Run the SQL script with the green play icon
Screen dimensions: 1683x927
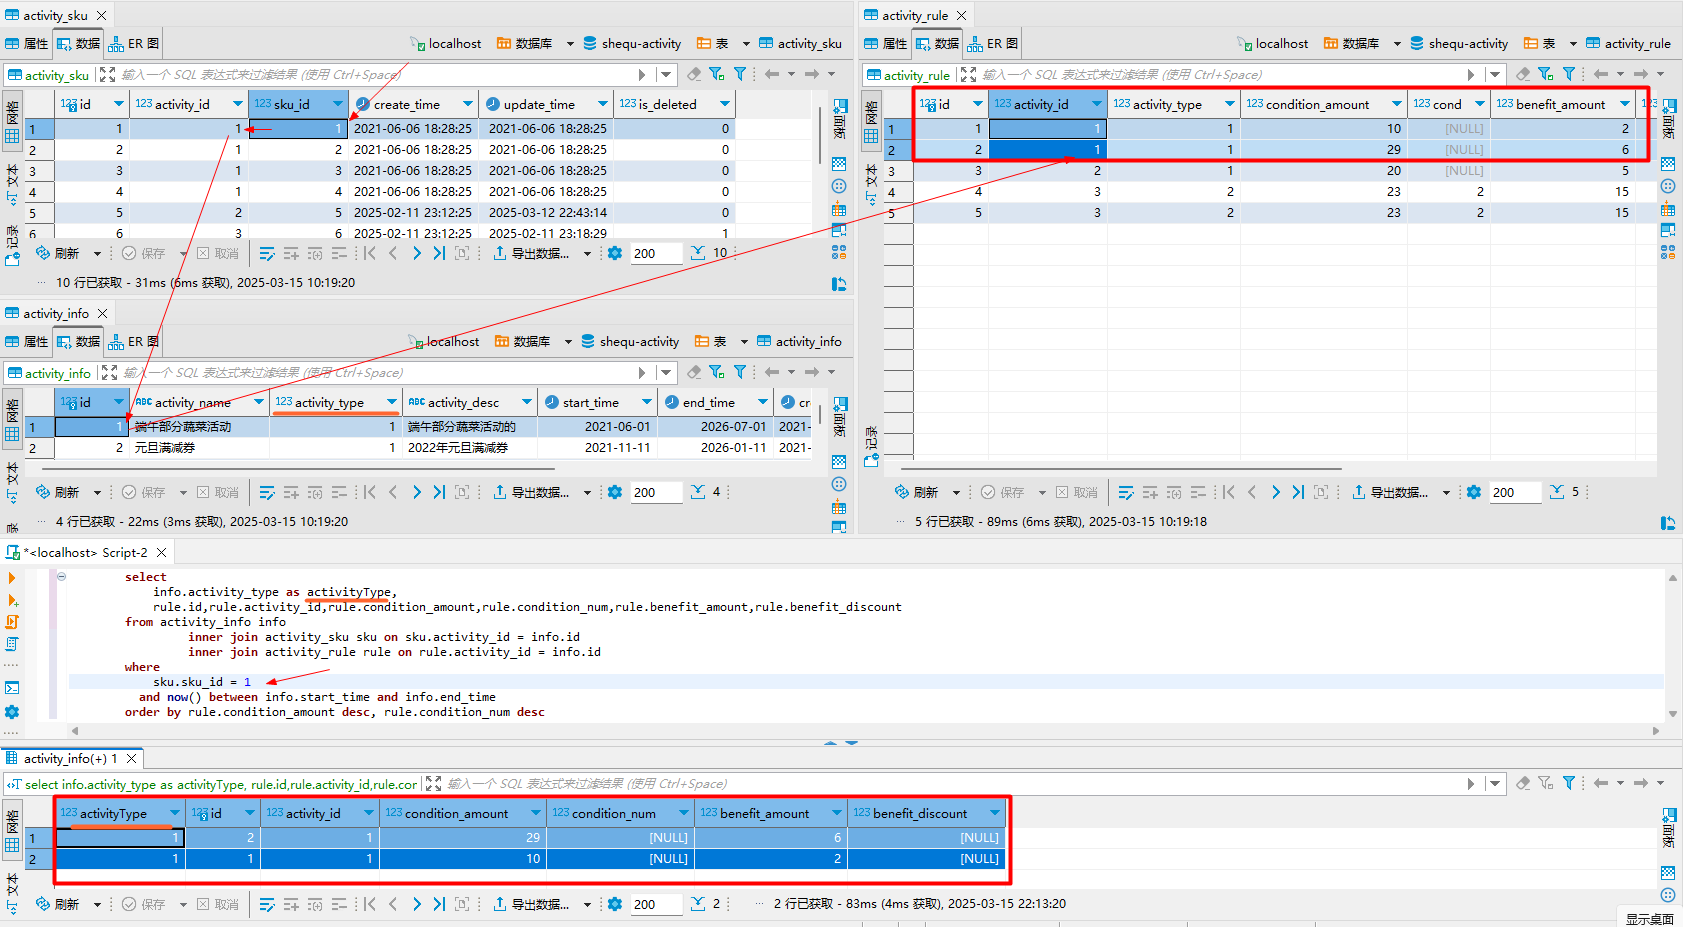tap(12, 577)
